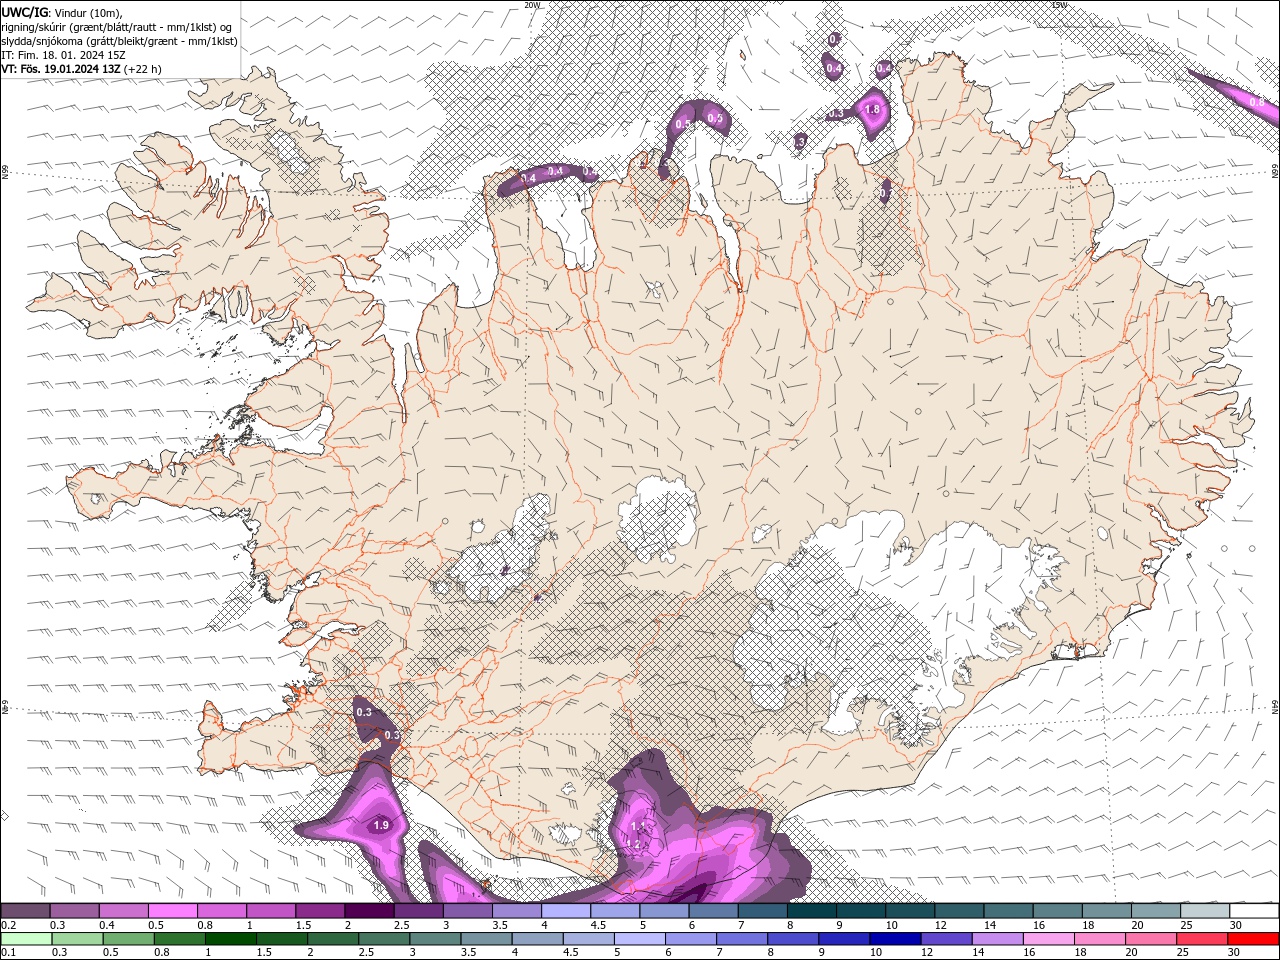Image resolution: width=1280 pixels, height=960 pixels.
Task: Select the snow legend swatch between 8 and 9
Action: click(811, 911)
